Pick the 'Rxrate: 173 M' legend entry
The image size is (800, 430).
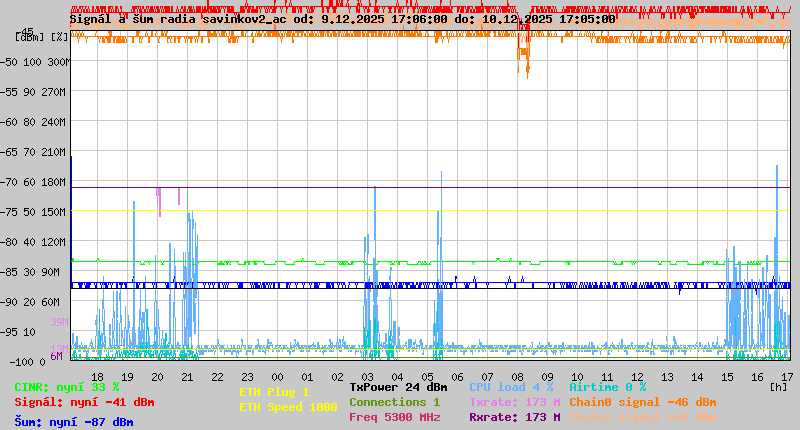pos(515,417)
